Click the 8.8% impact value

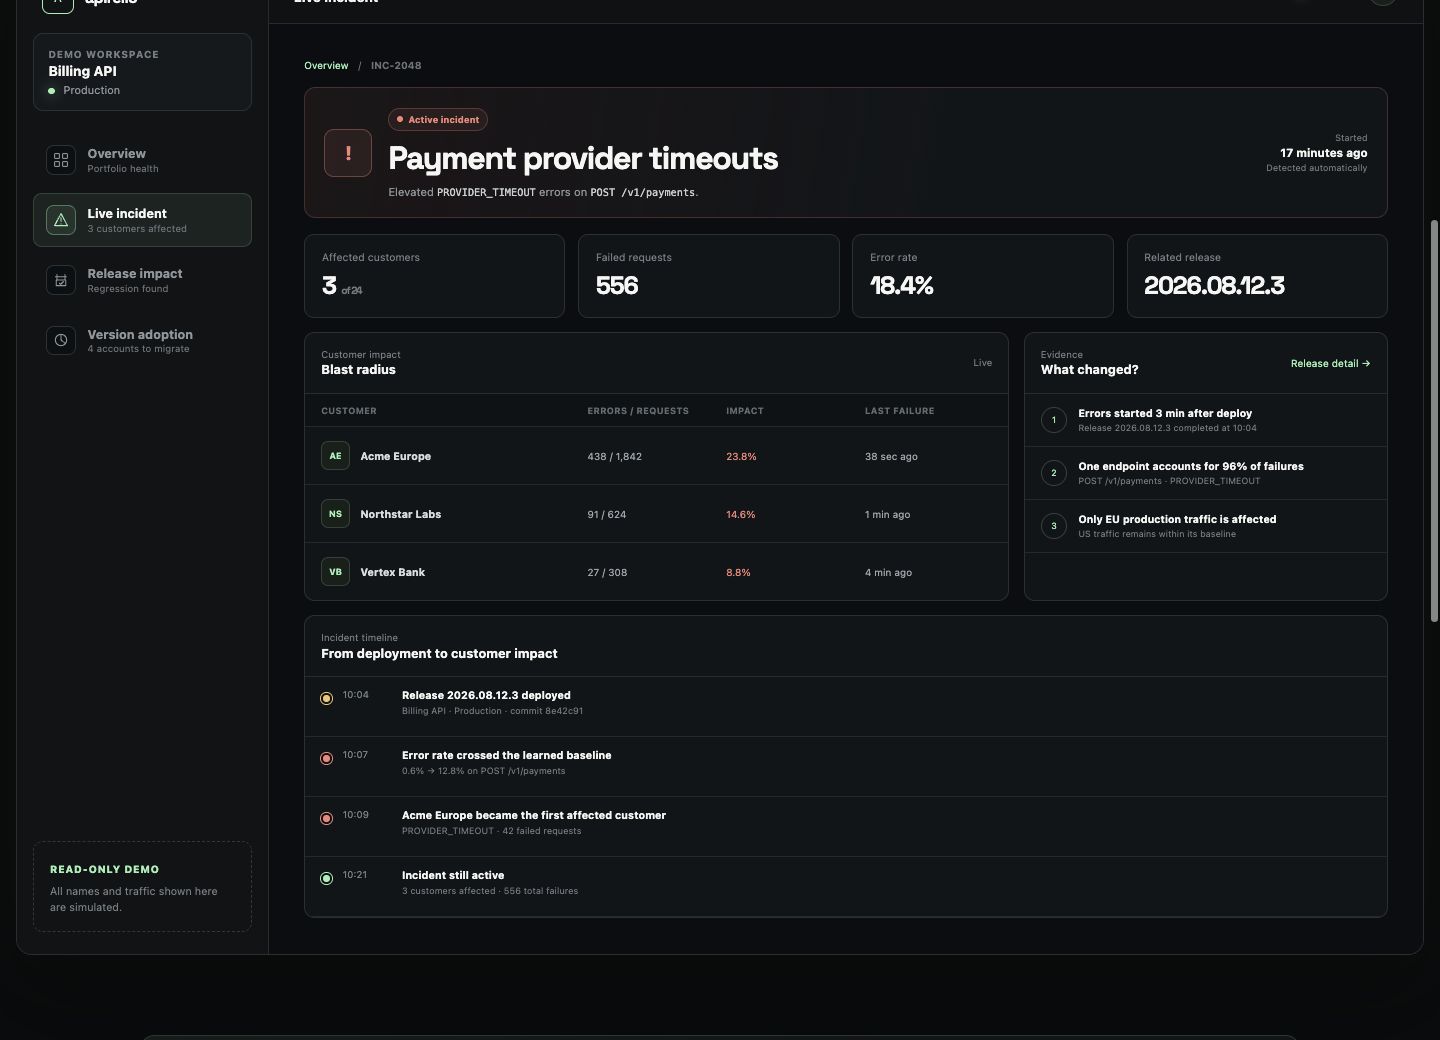click(x=738, y=573)
